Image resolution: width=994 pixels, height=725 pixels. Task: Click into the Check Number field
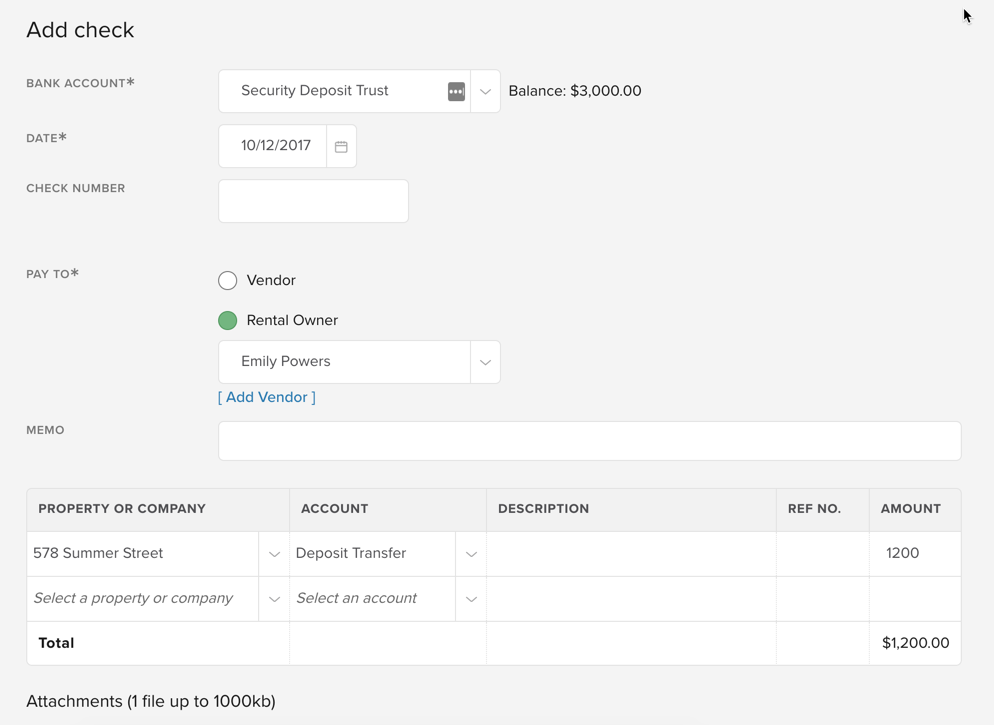(313, 201)
